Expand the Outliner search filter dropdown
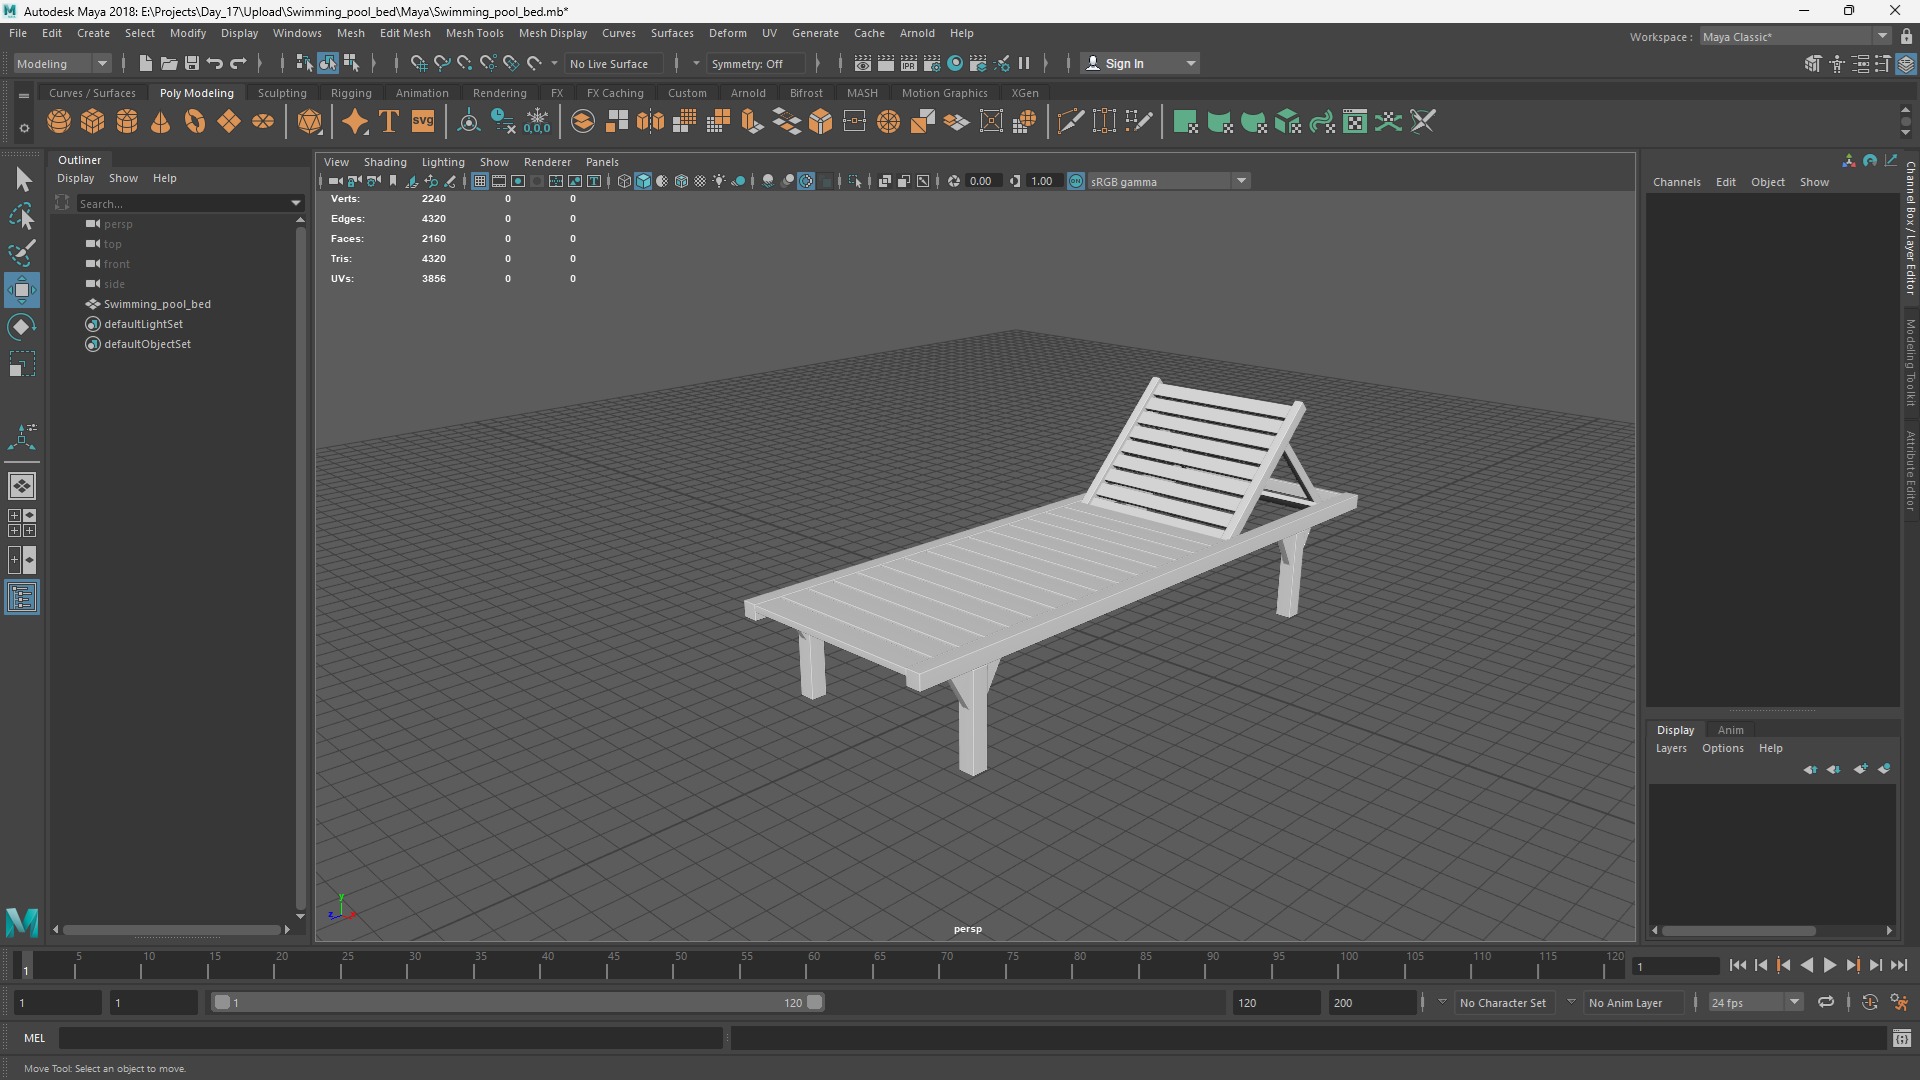Image resolution: width=1920 pixels, height=1080 pixels. point(296,203)
